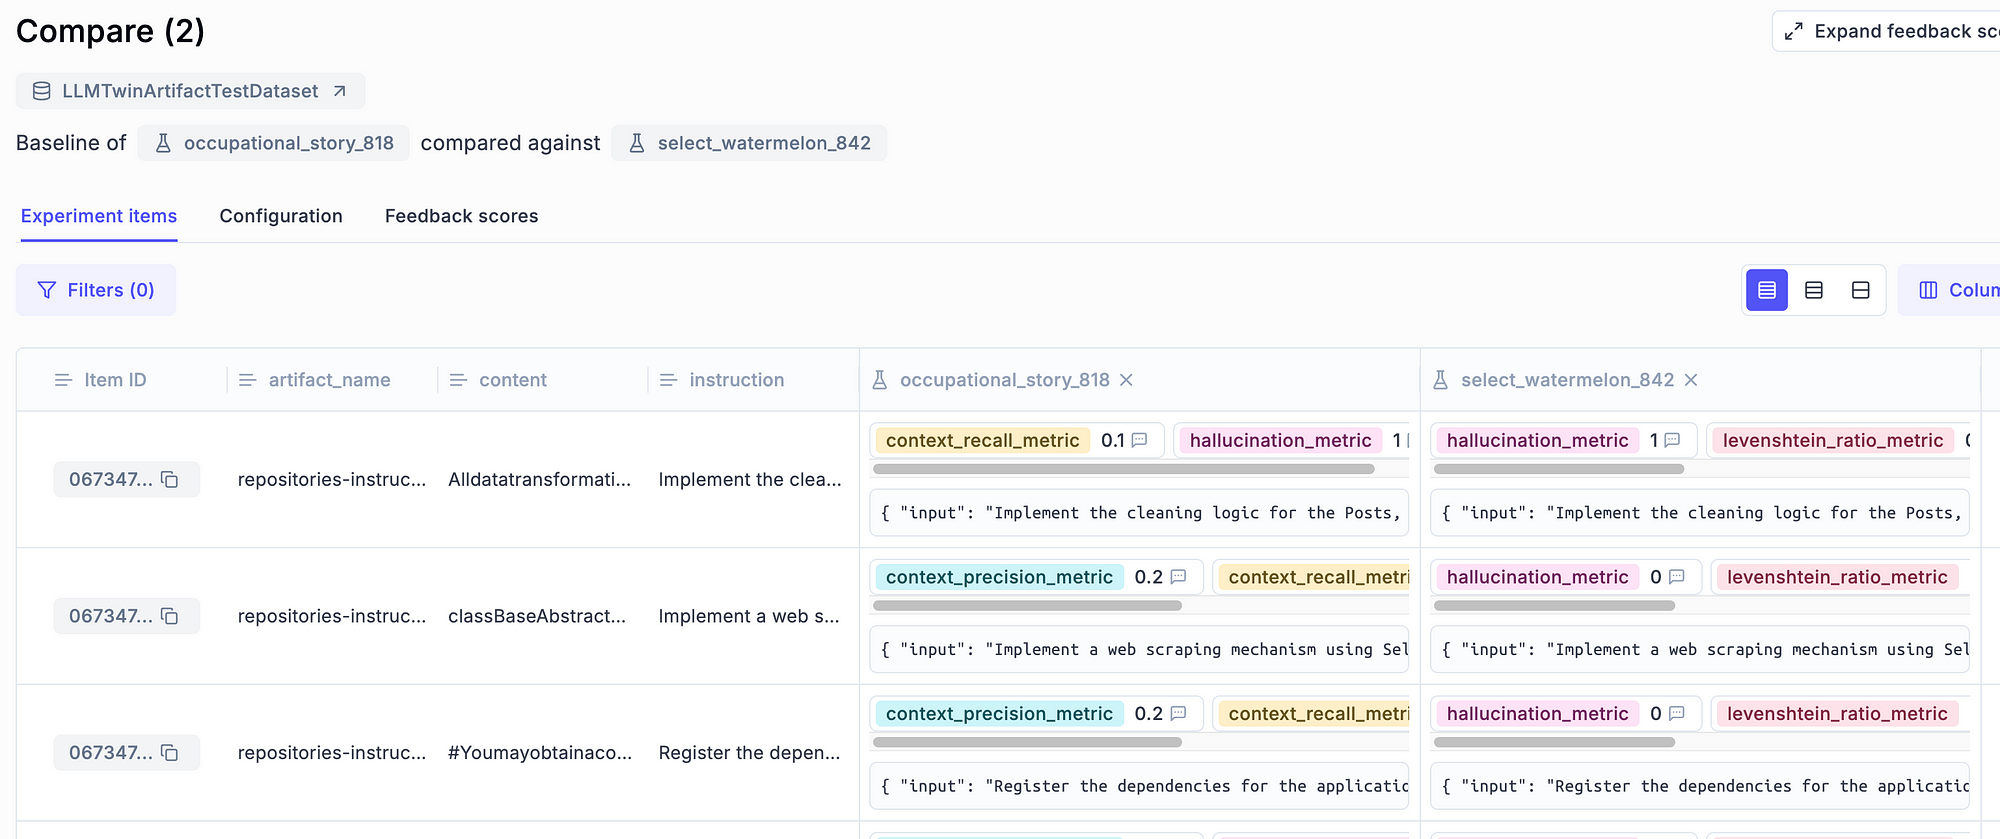
Task: Open the Configuration tab
Action: coord(281,216)
